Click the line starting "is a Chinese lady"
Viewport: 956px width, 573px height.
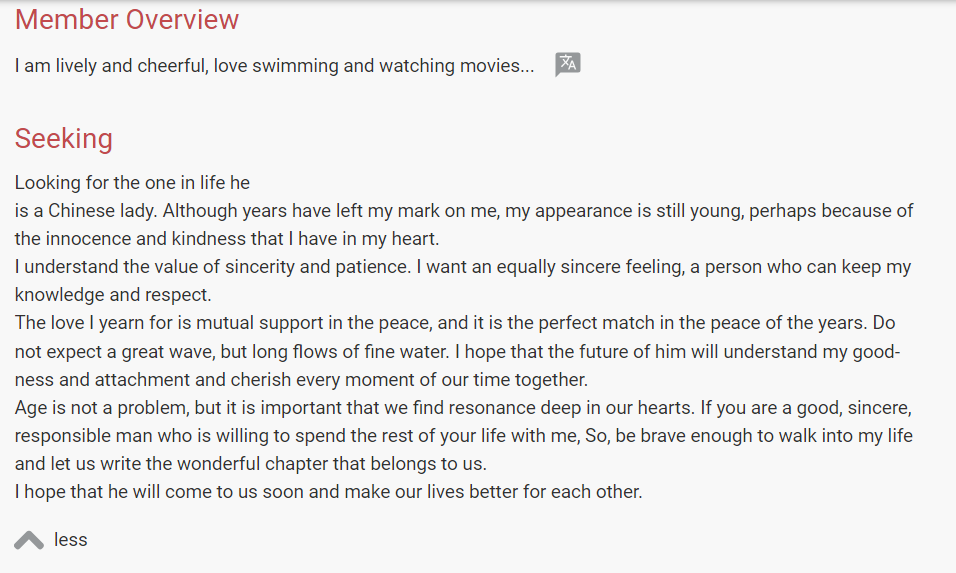pos(464,211)
